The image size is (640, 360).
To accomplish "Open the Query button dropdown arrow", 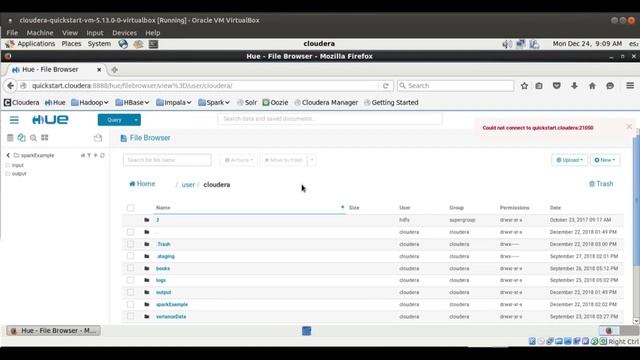I will pyautogui.click(x=136, y=120).
